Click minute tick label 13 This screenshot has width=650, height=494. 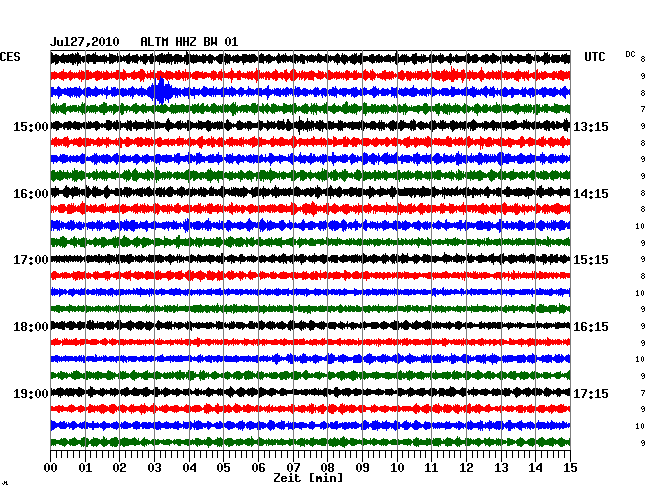[x=501, y=468]
